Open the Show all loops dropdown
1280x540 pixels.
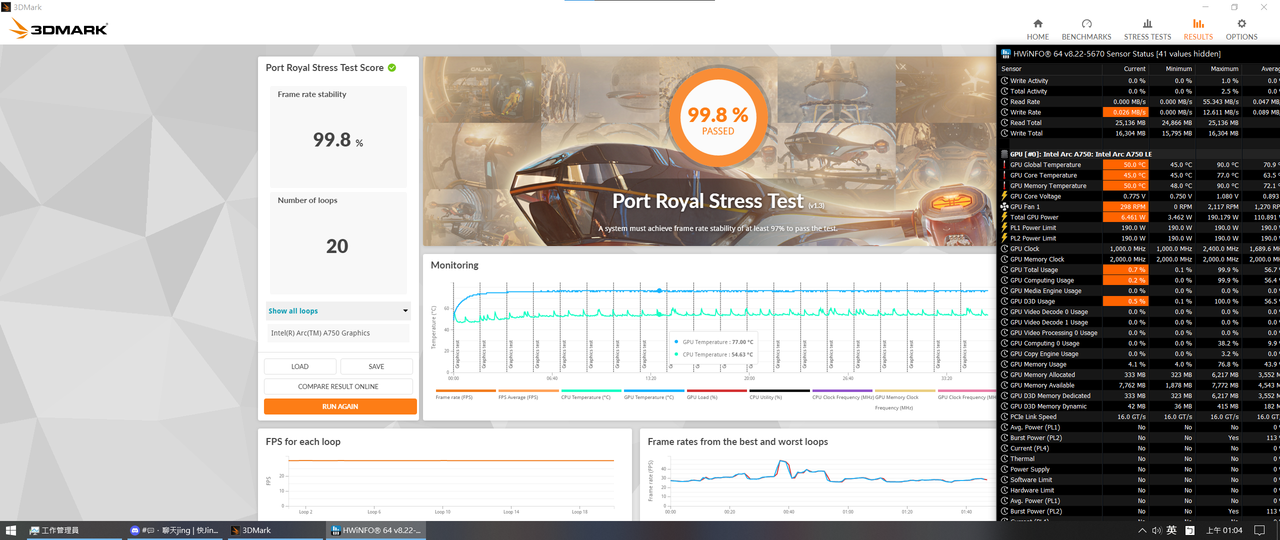click(338, 311)
